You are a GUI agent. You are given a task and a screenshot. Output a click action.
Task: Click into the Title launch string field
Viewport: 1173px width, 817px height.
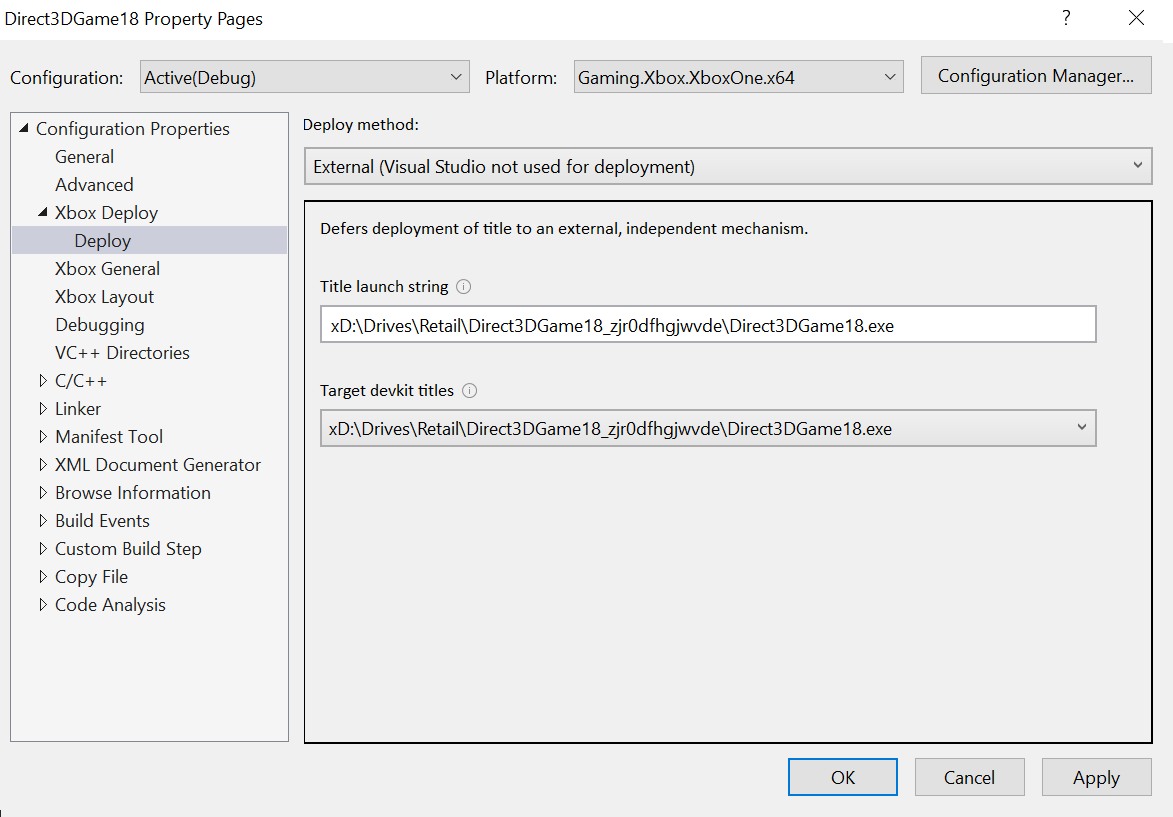tap(708, 324)
